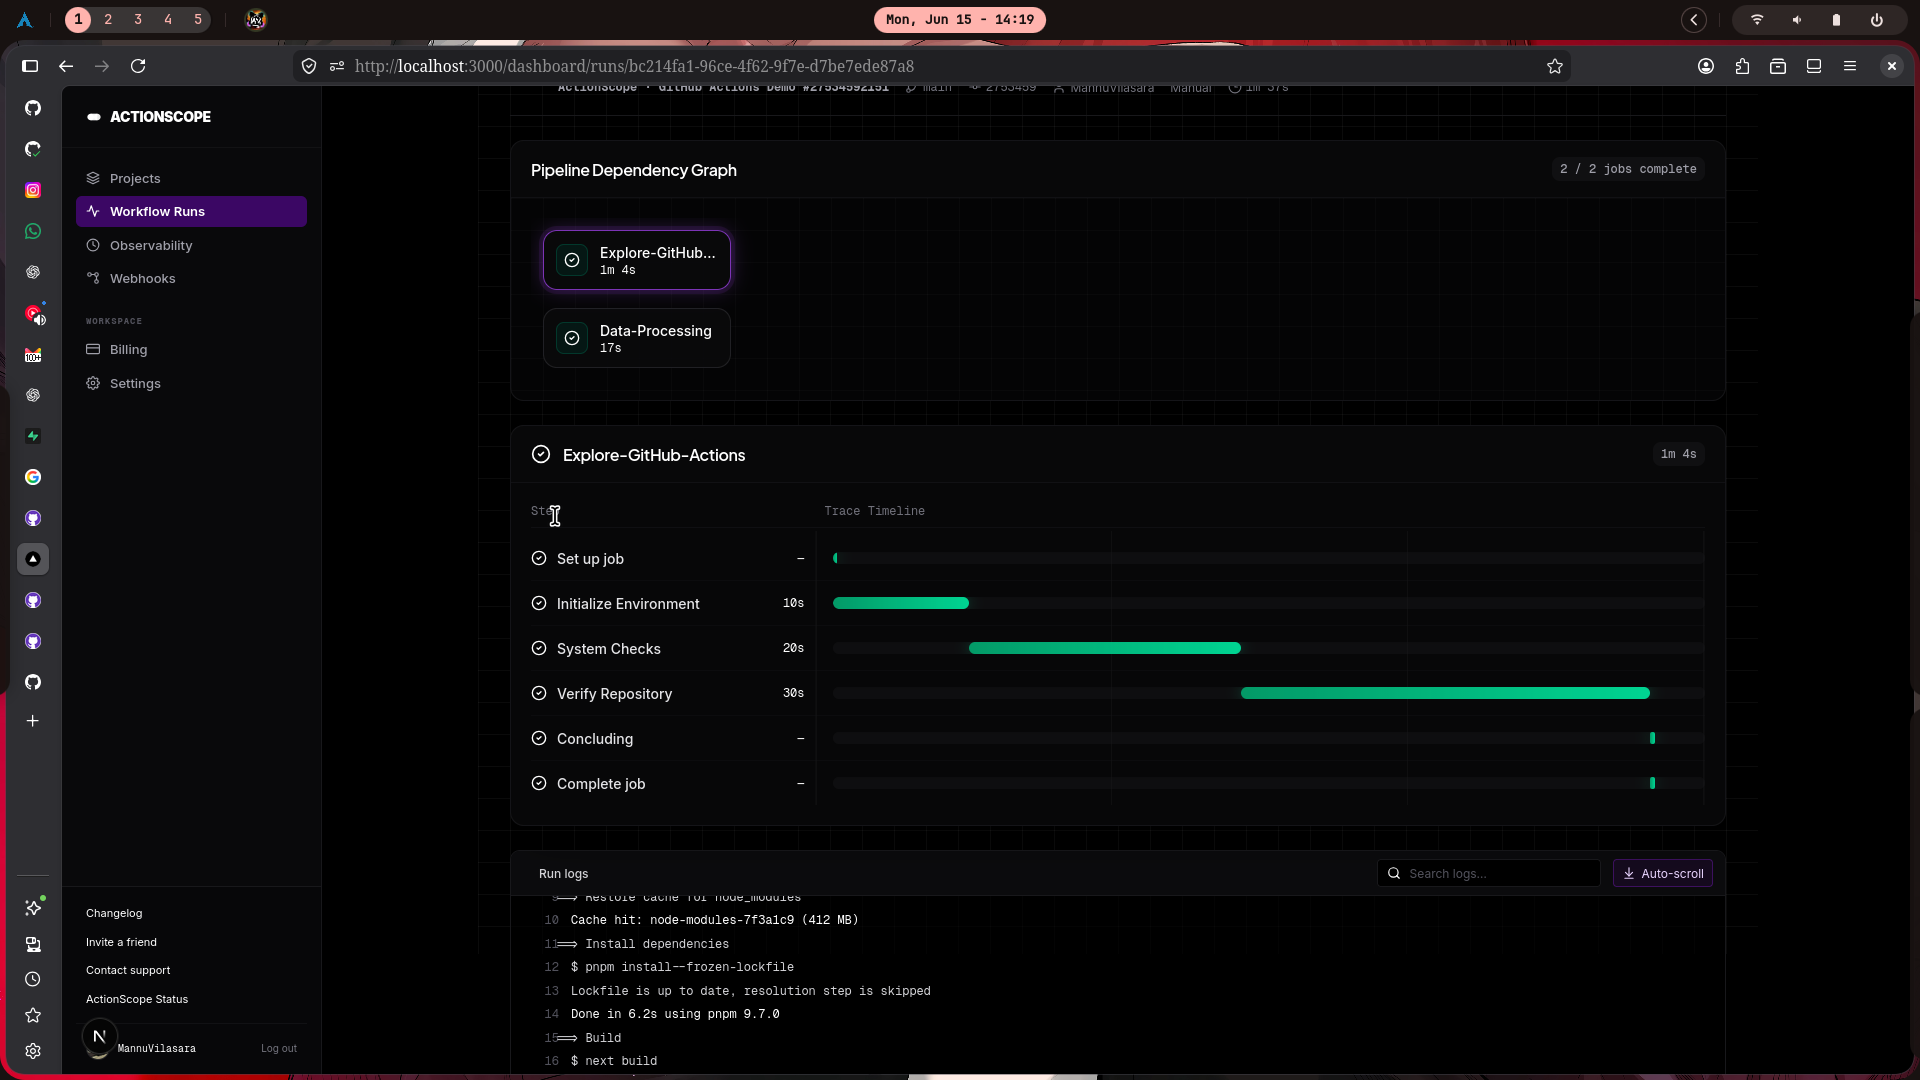This screenshot has width=1920, height=1080.
Task: Open the Gmail sidebar tab
Action: click(x=33, y=355)
